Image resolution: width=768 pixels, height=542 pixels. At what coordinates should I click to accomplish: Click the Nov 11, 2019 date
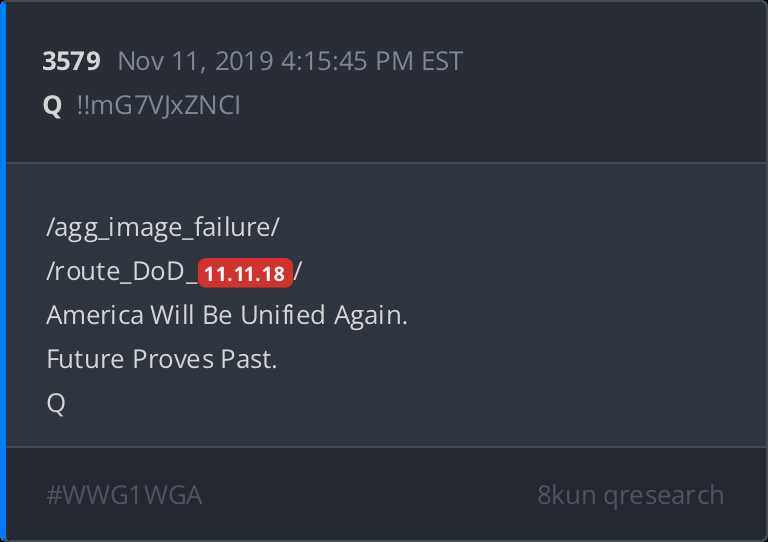[x=195, y=61]
